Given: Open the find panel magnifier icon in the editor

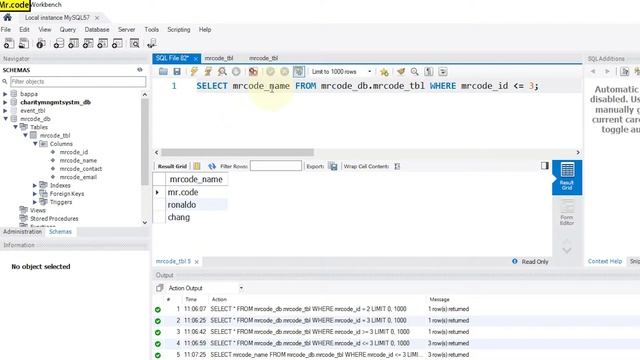Looking at the screenshot, I should (x=415, y=72).
